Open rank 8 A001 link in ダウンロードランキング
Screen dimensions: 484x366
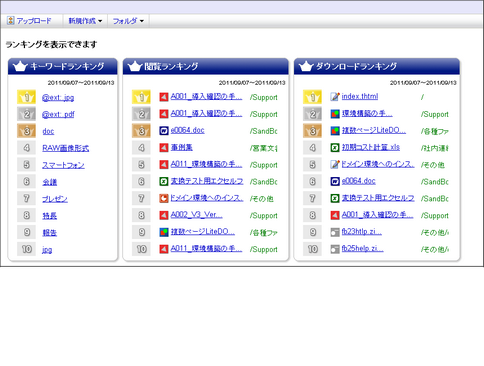coord(377,215)
